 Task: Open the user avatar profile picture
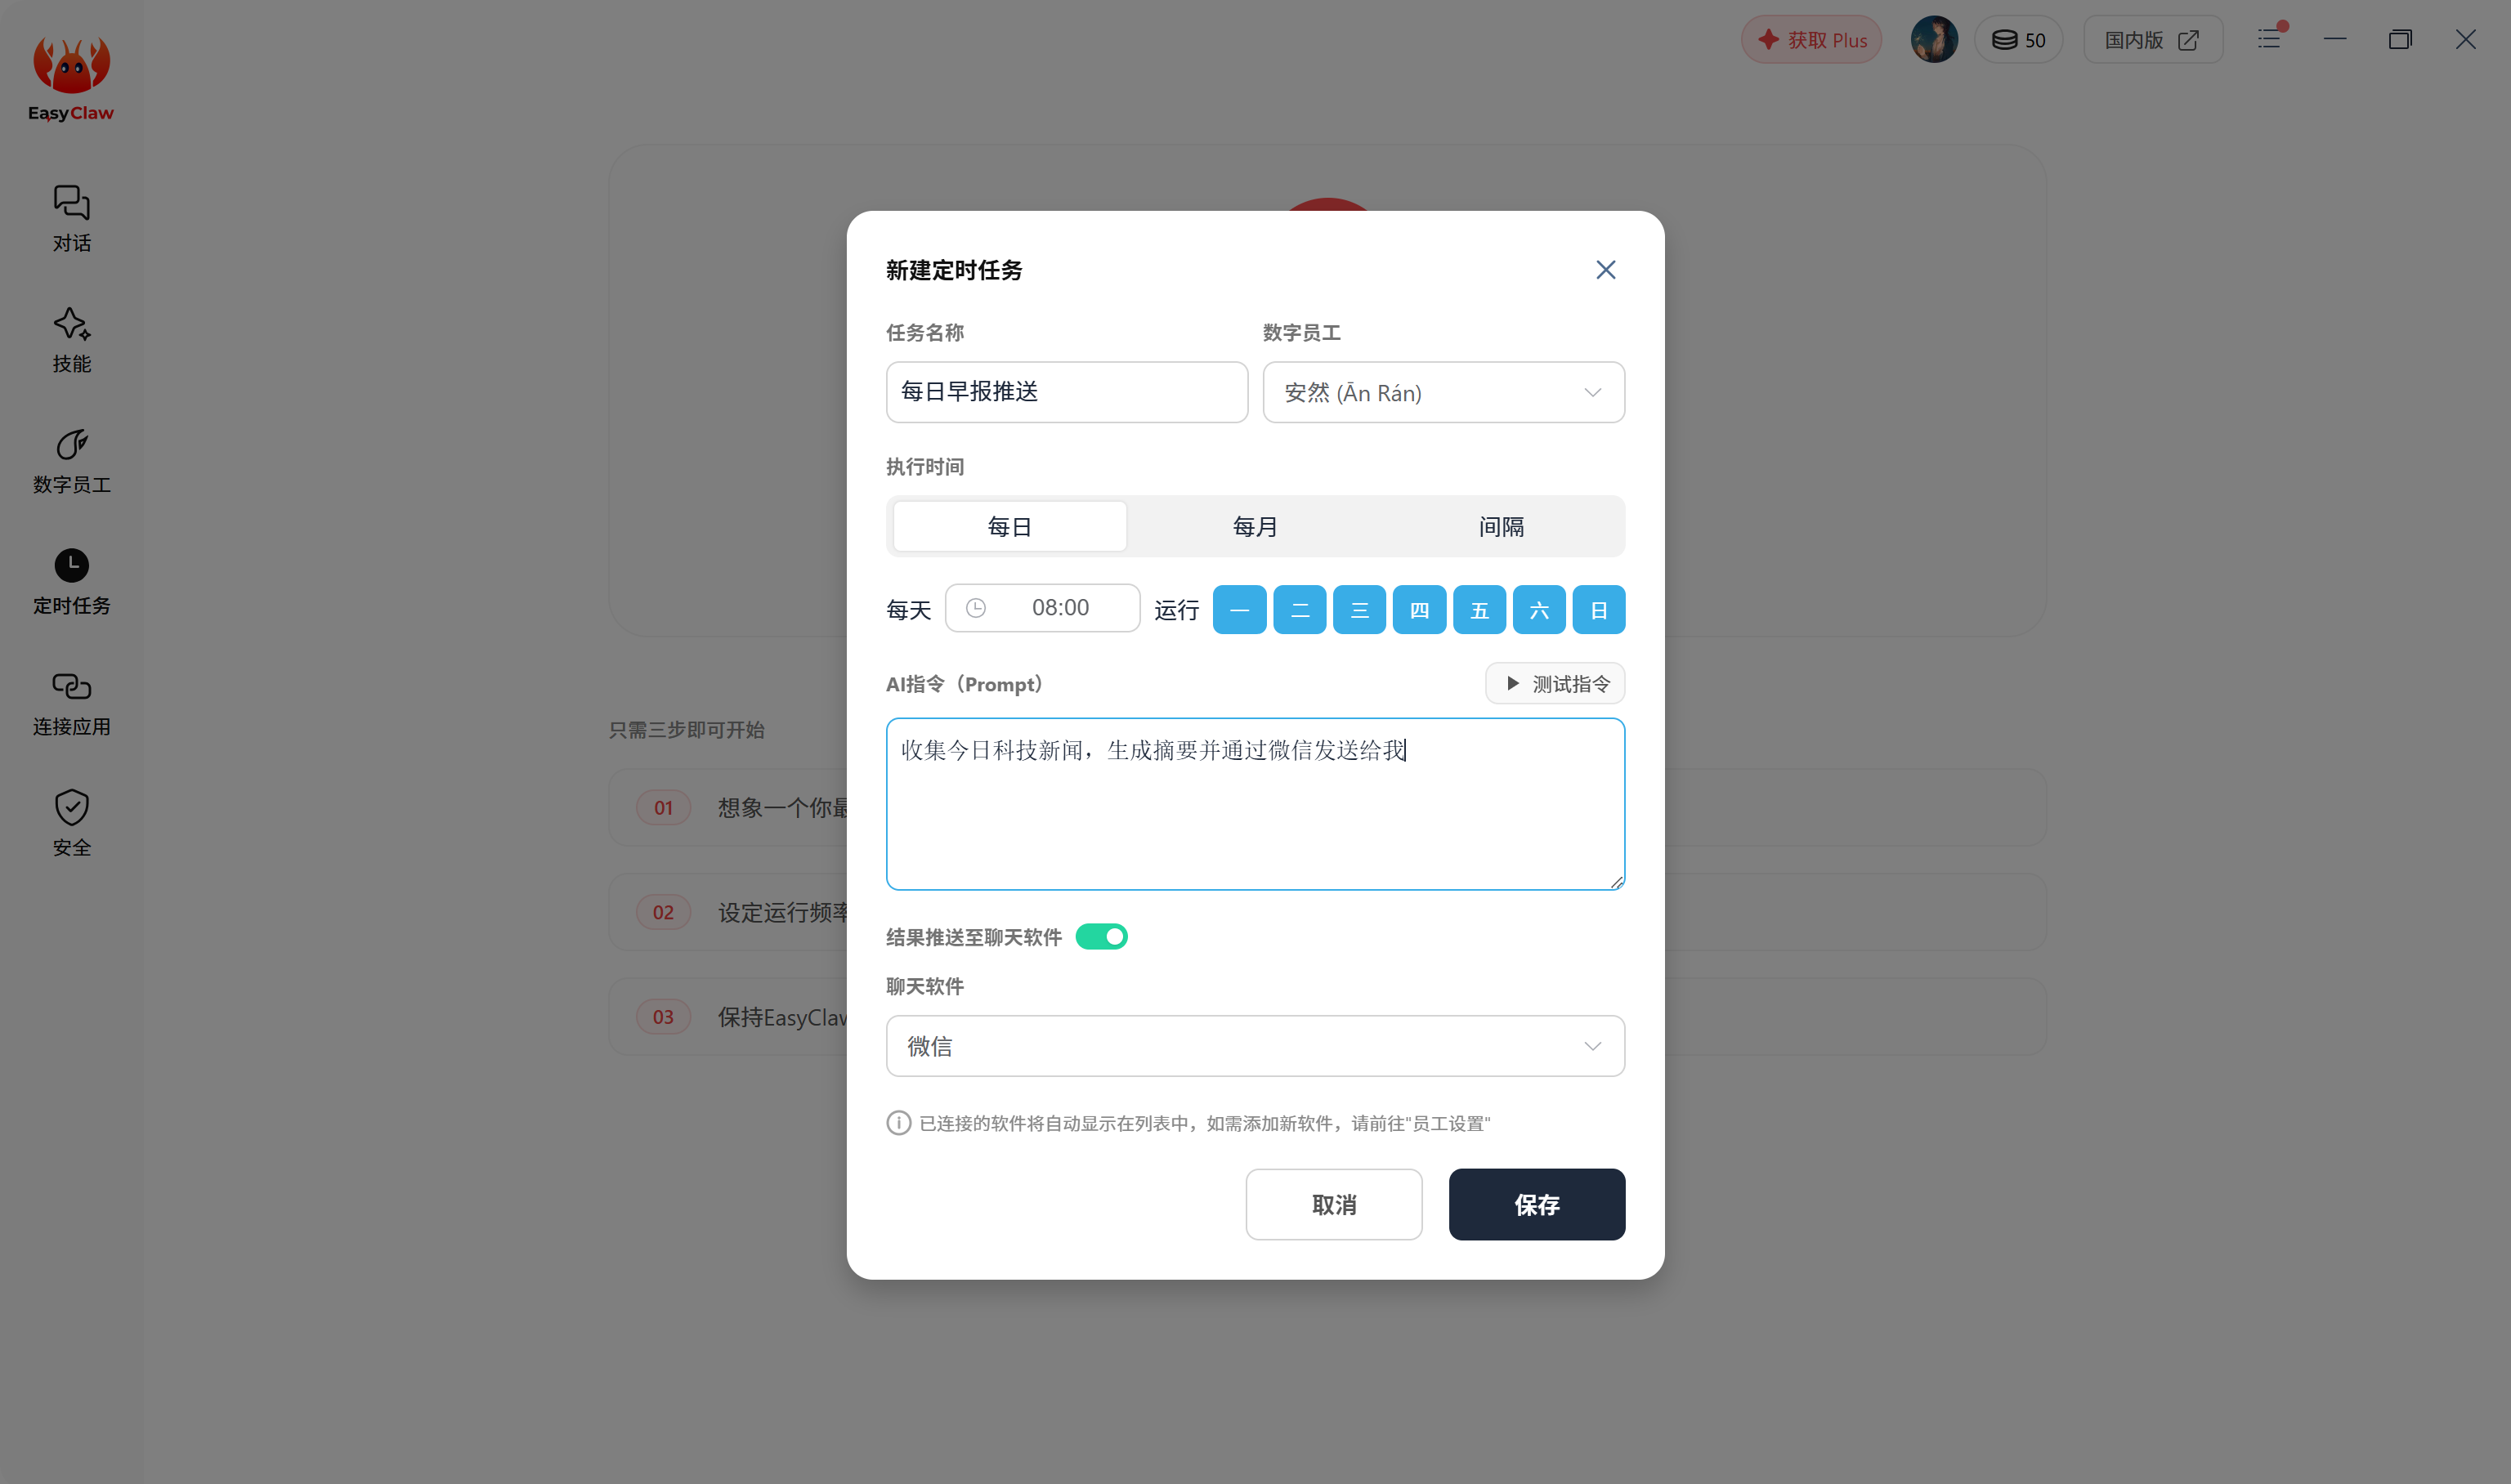pos(1934,40)
